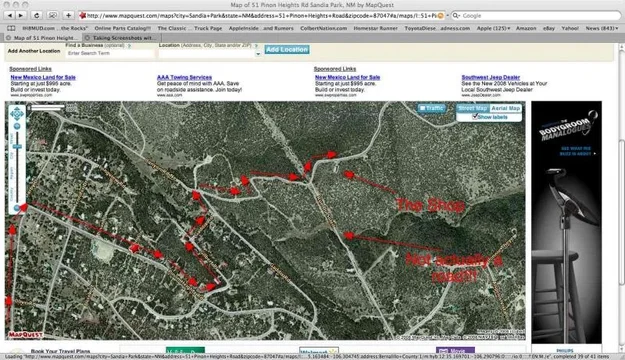Open the ToyotaDiesel bookmark
625x360 pixels.
437,28
